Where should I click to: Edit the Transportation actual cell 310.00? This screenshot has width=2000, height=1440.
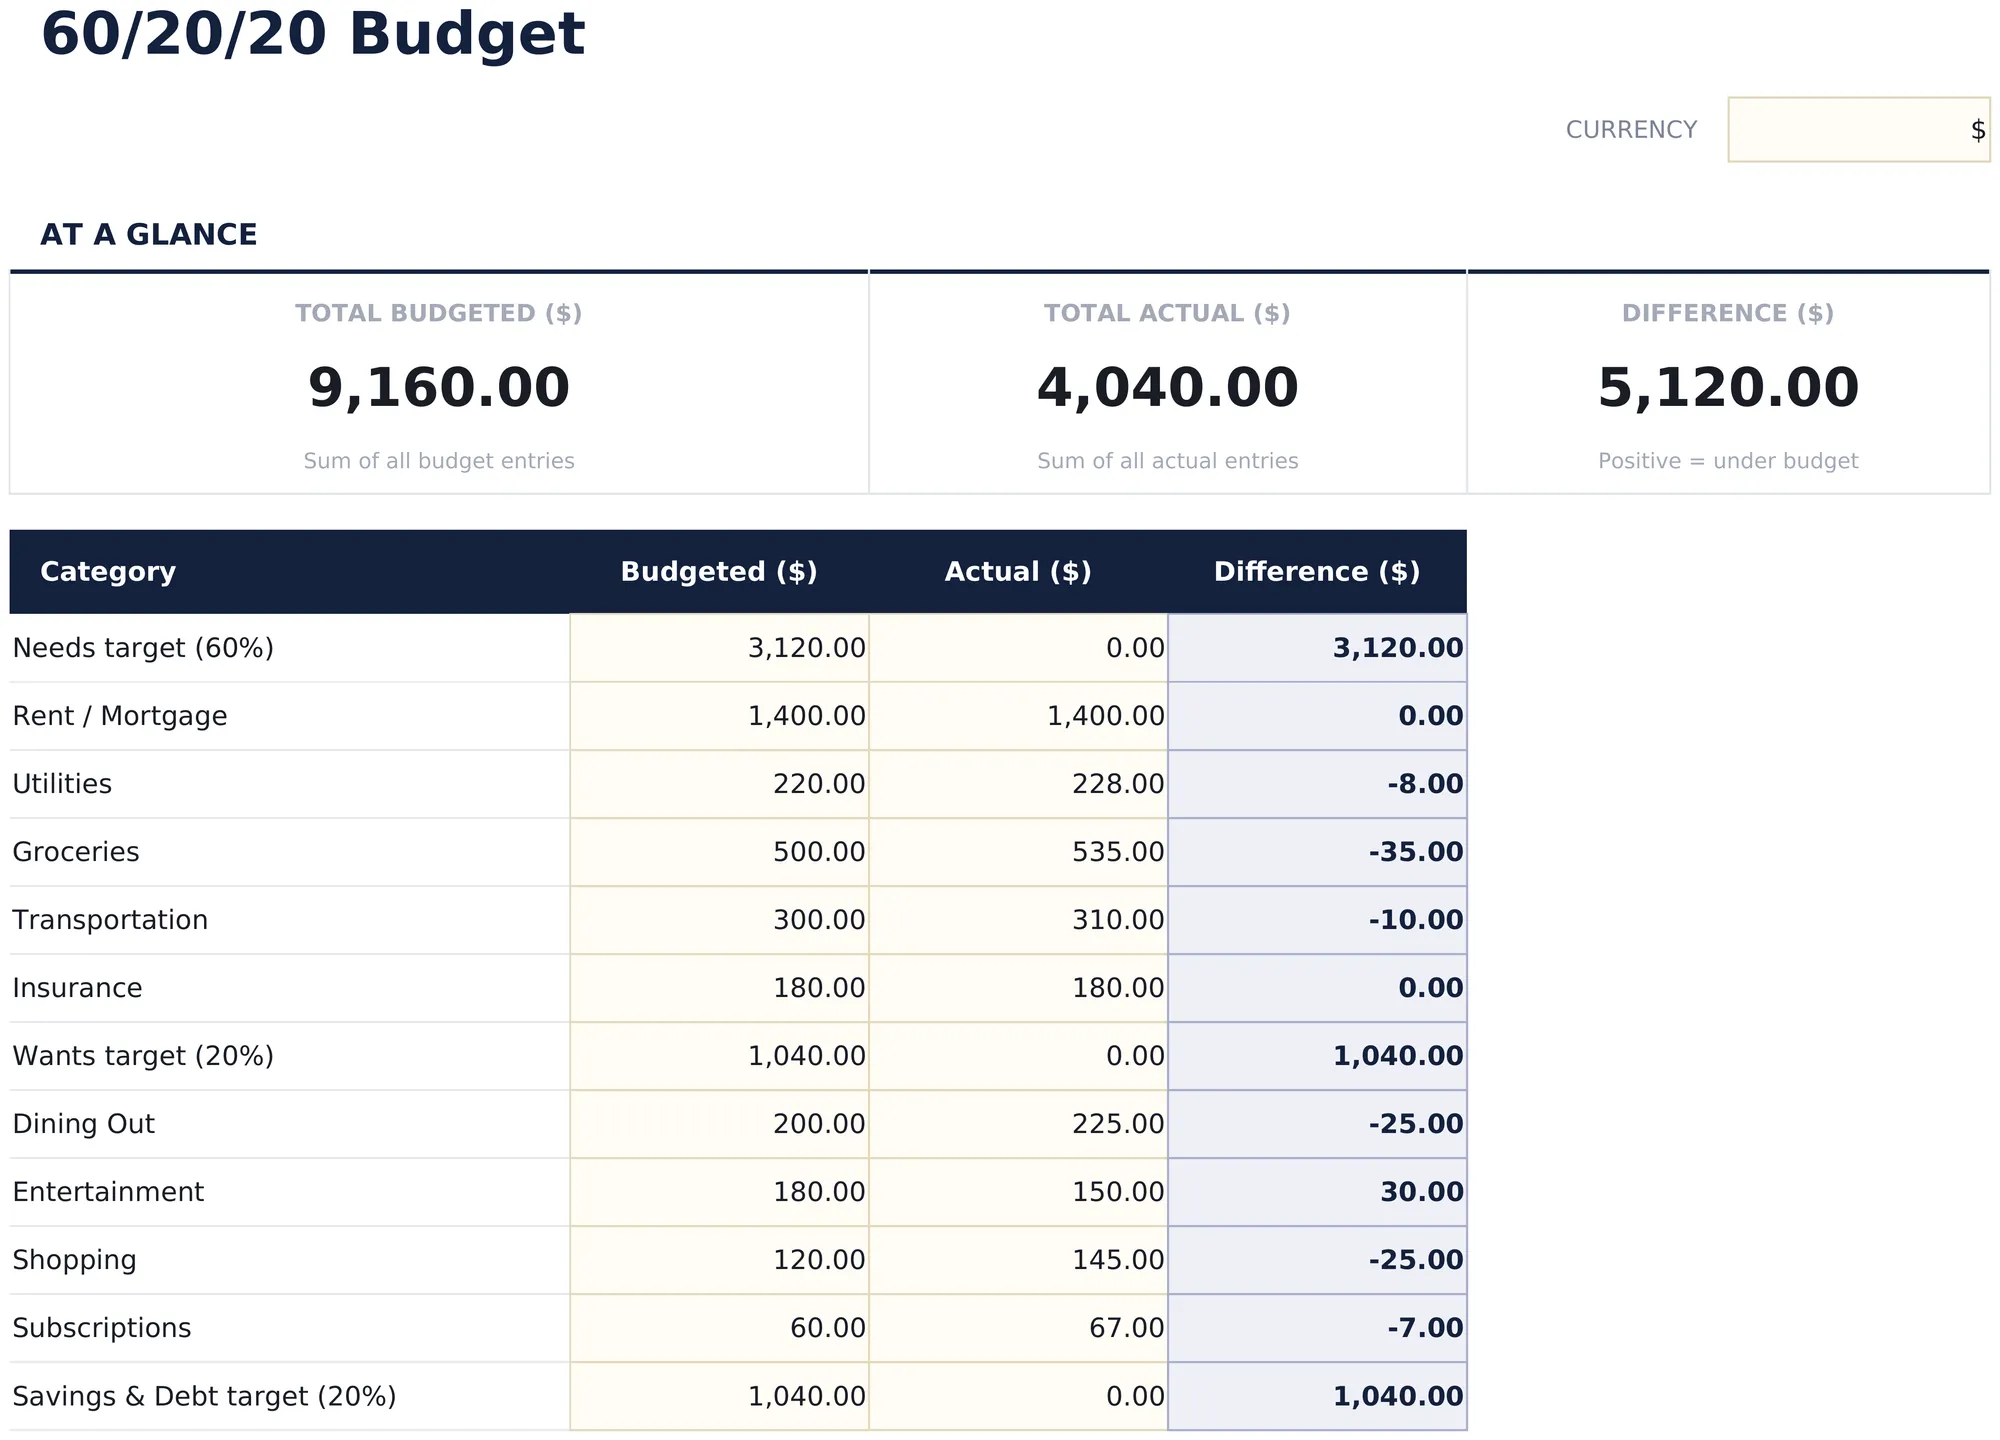click(x=1018, y=920)
